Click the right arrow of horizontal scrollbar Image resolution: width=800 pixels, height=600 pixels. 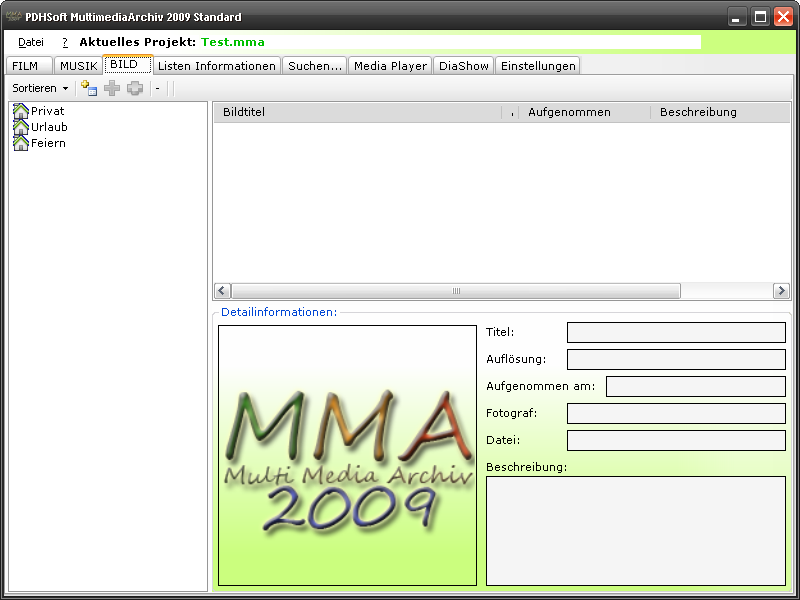[781, 291]
